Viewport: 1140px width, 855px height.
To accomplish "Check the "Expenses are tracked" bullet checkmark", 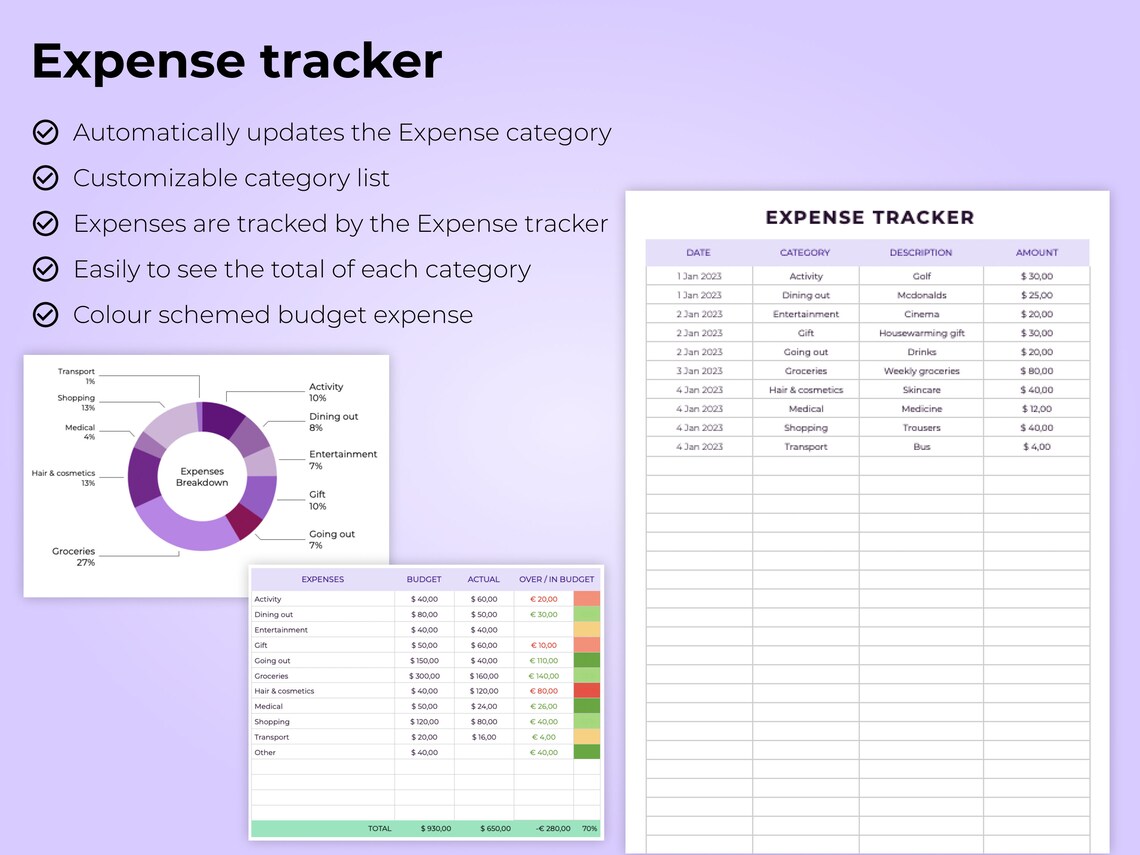I will [x=46, y=224].
